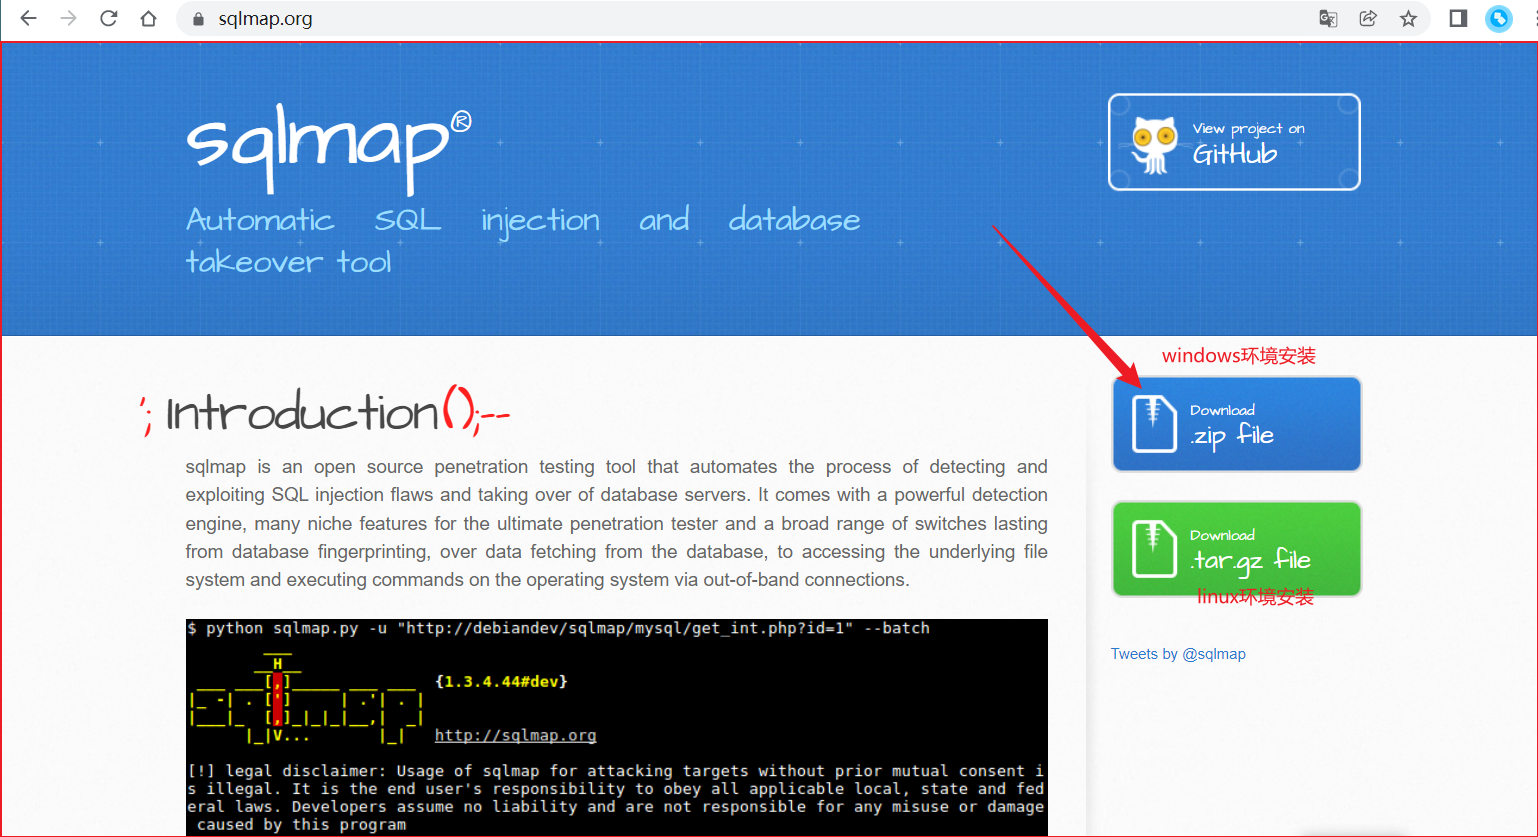Click the archive icon on the green tar.gz button
The height and width of the screenshot is (837, 1538).
click(1153, 548)
